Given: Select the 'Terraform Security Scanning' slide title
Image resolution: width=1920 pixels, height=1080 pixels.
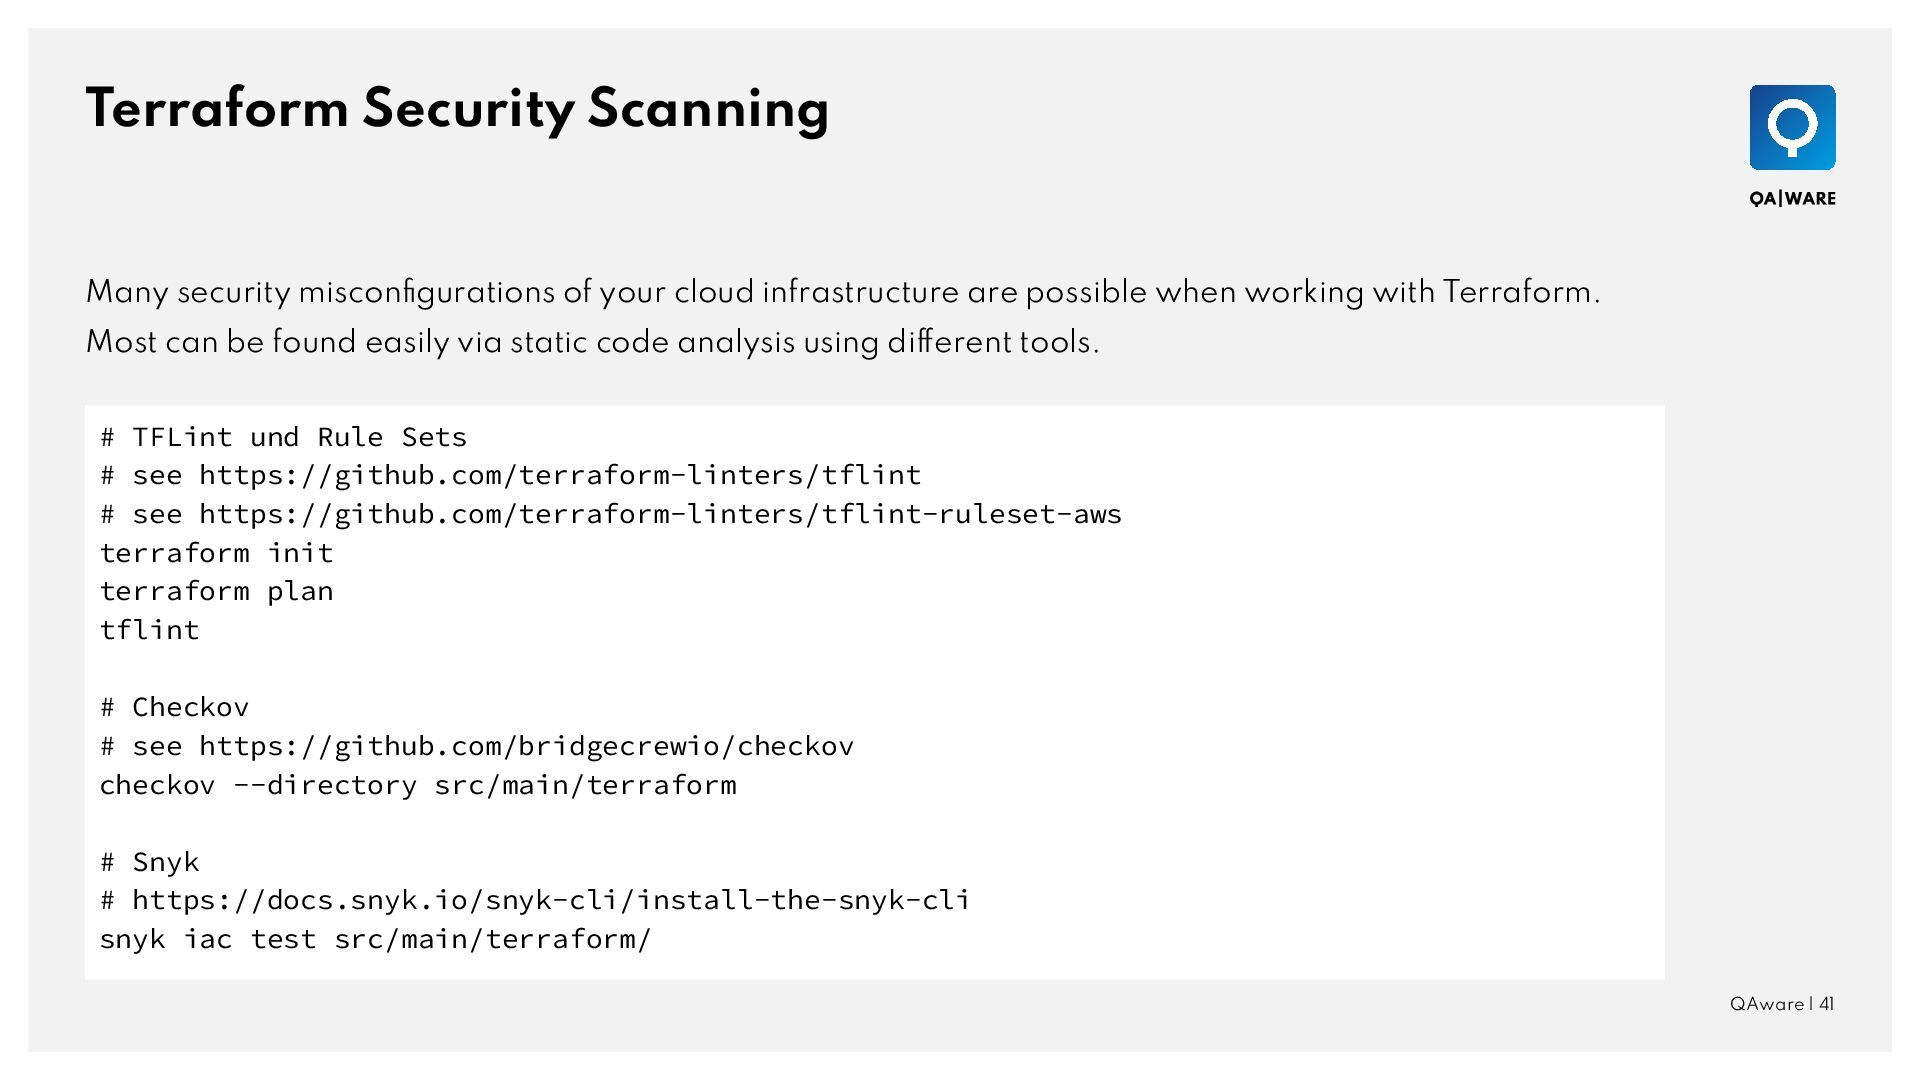Looking at the screenshot, I should click(457, 109).
